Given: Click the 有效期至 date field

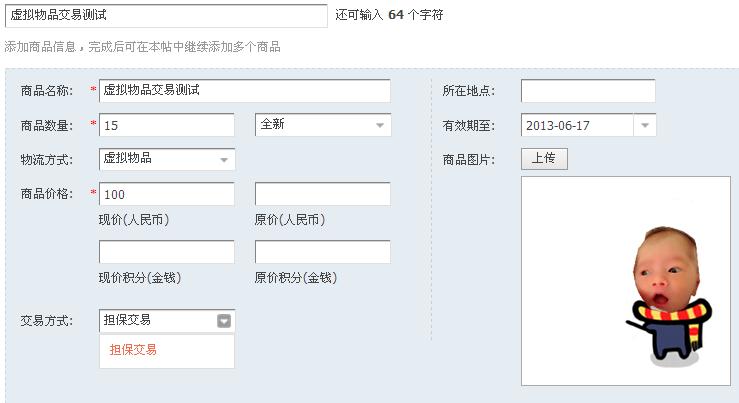Looking at the screenshot, I should coord(577,125).
